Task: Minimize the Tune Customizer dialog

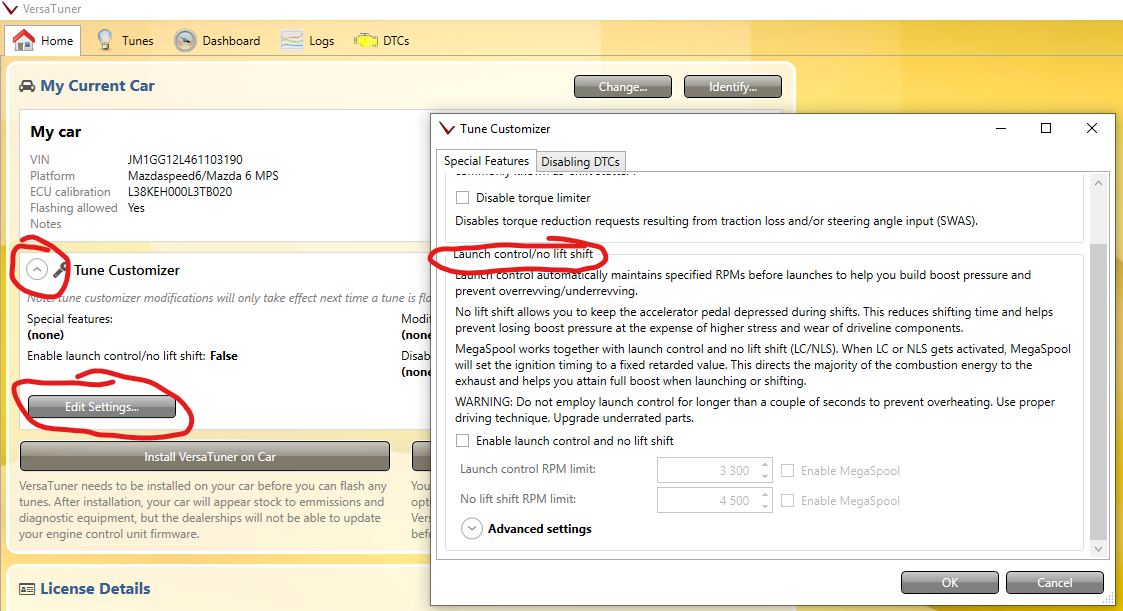Action: 1001,128
